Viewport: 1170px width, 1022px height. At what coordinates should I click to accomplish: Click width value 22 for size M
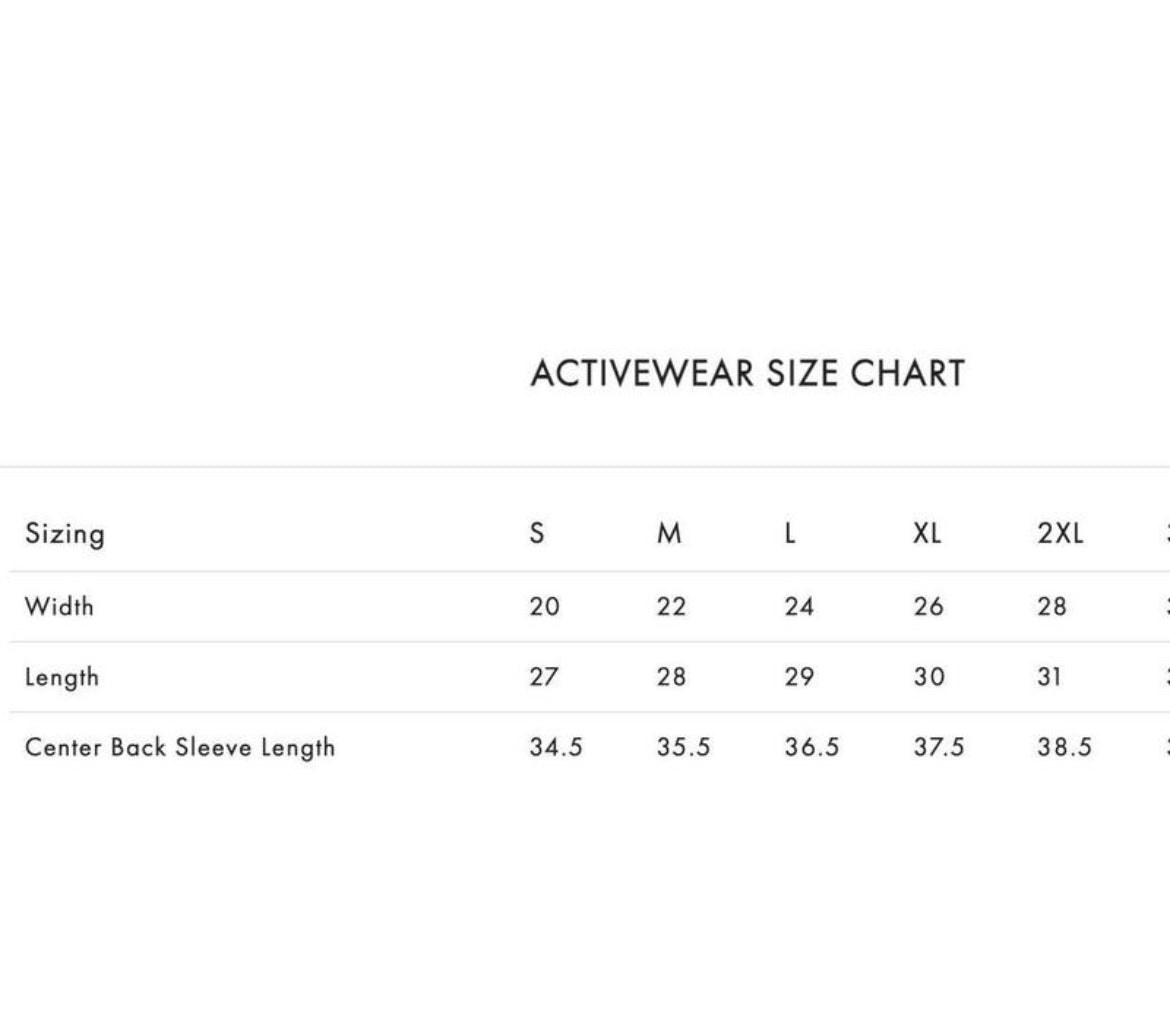pyautogui.click(x=672, y=606)
